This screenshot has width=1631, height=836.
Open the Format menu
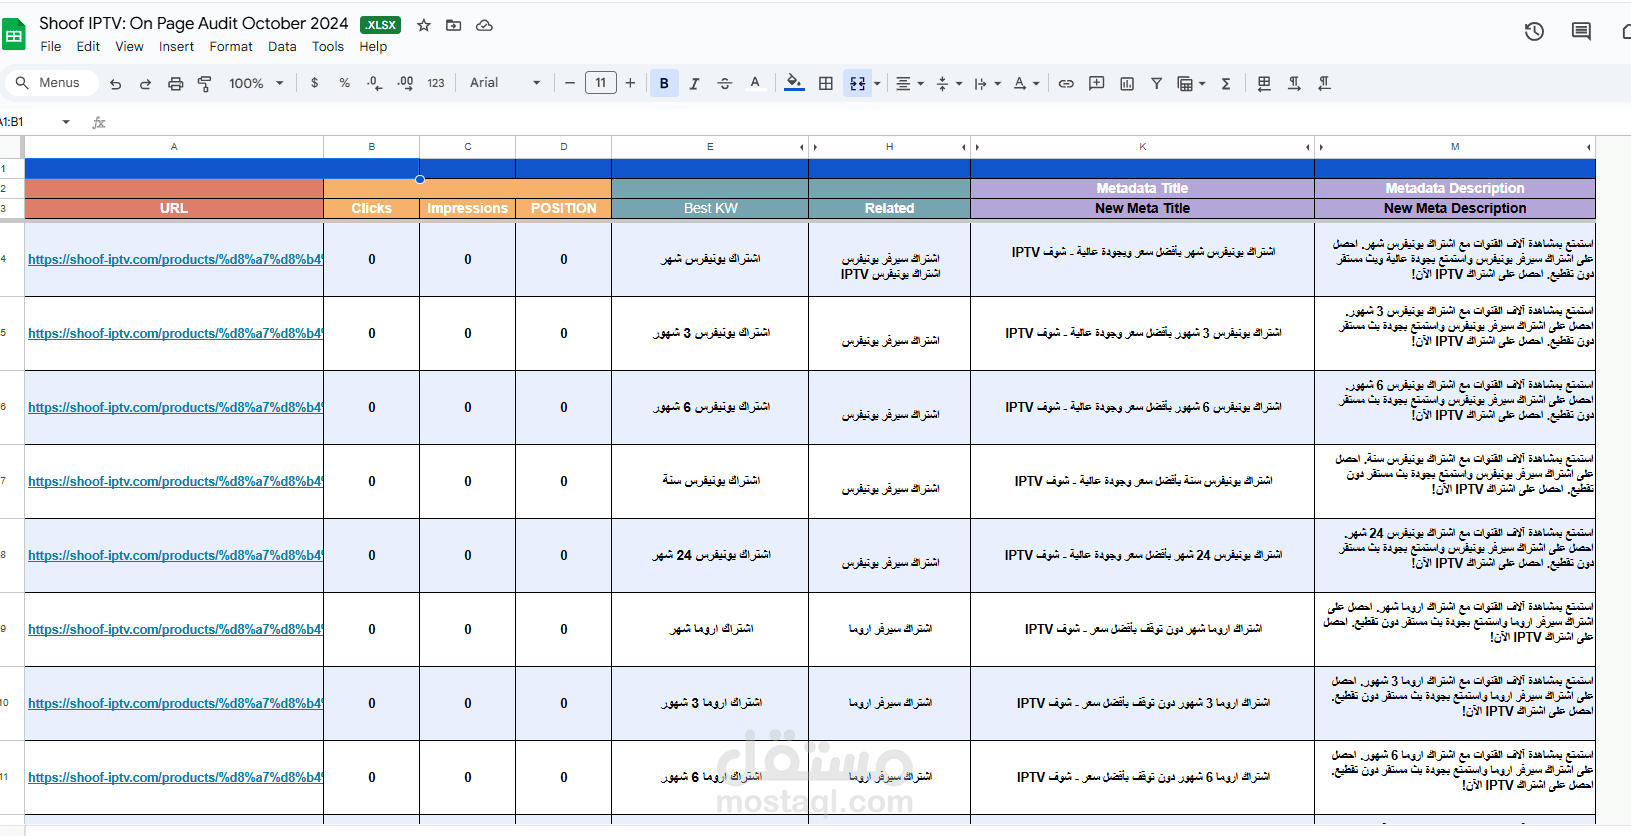pos(231,47)
